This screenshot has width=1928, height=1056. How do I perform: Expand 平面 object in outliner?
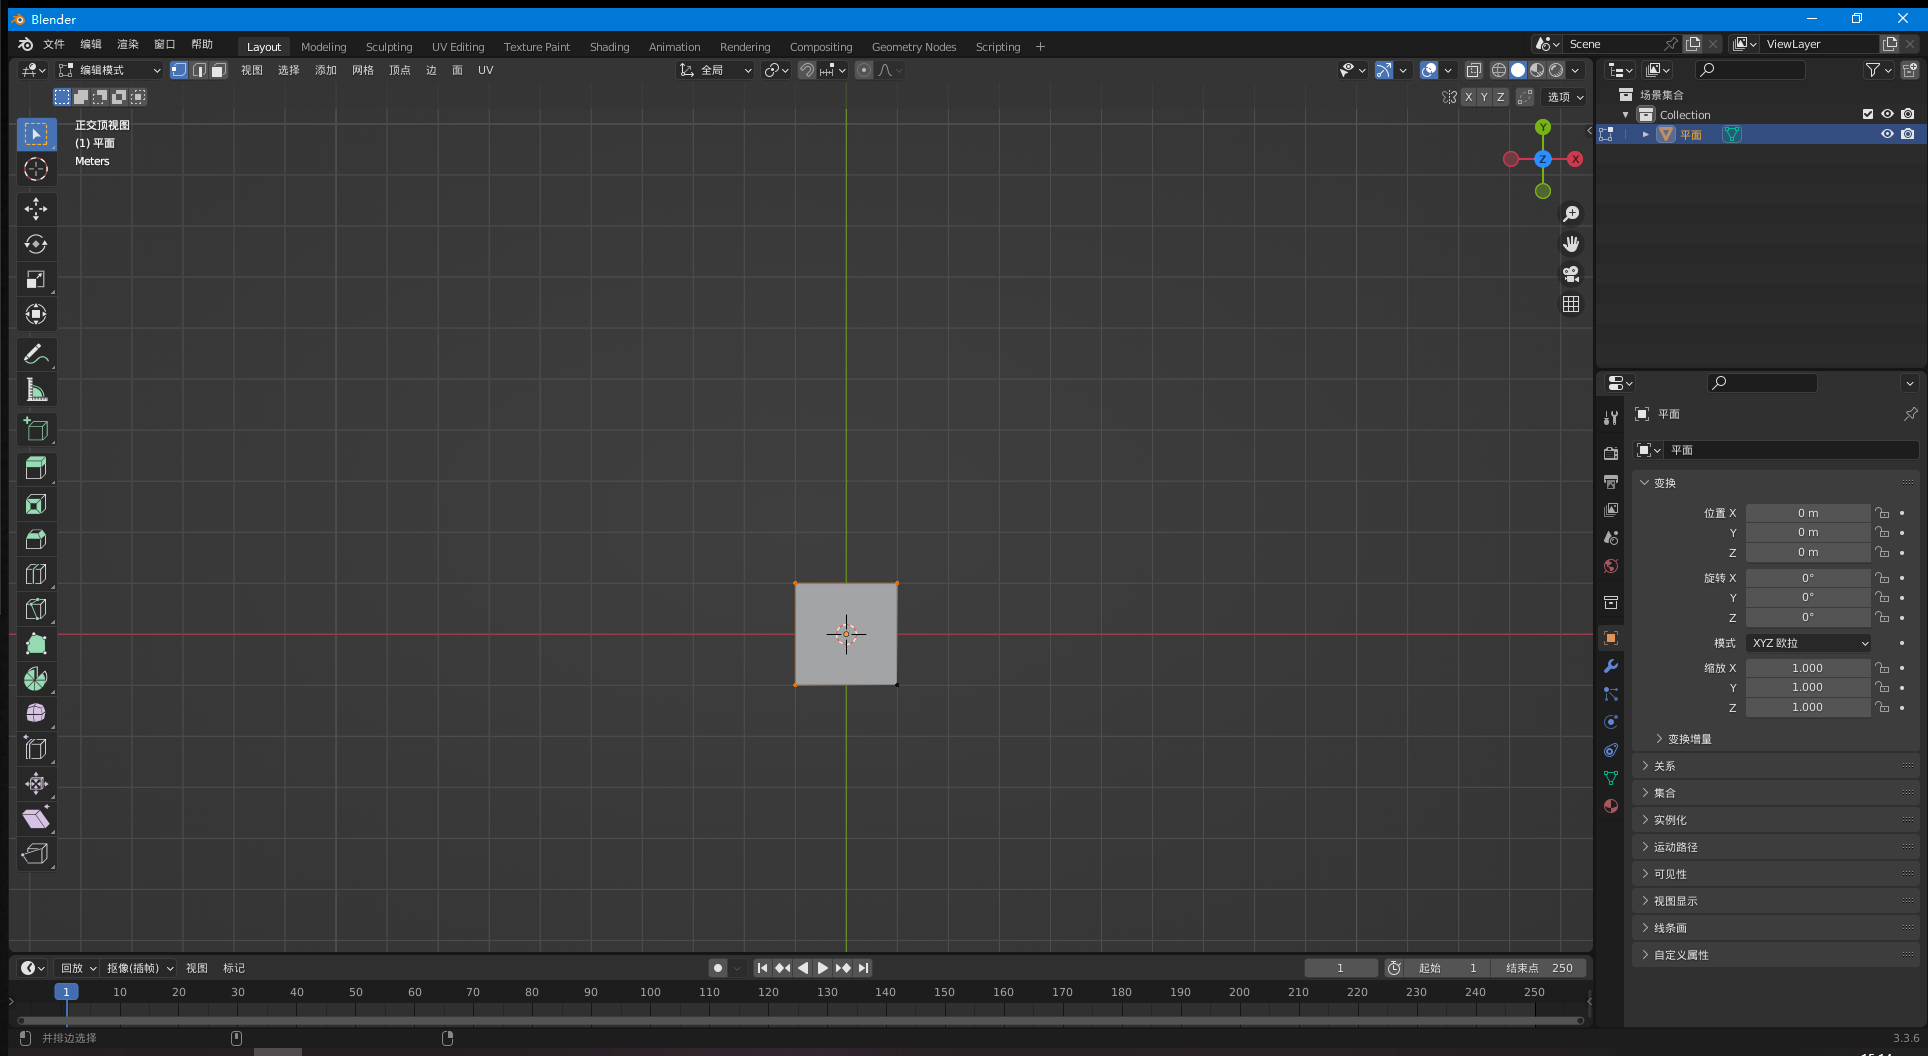(1645, 134)
